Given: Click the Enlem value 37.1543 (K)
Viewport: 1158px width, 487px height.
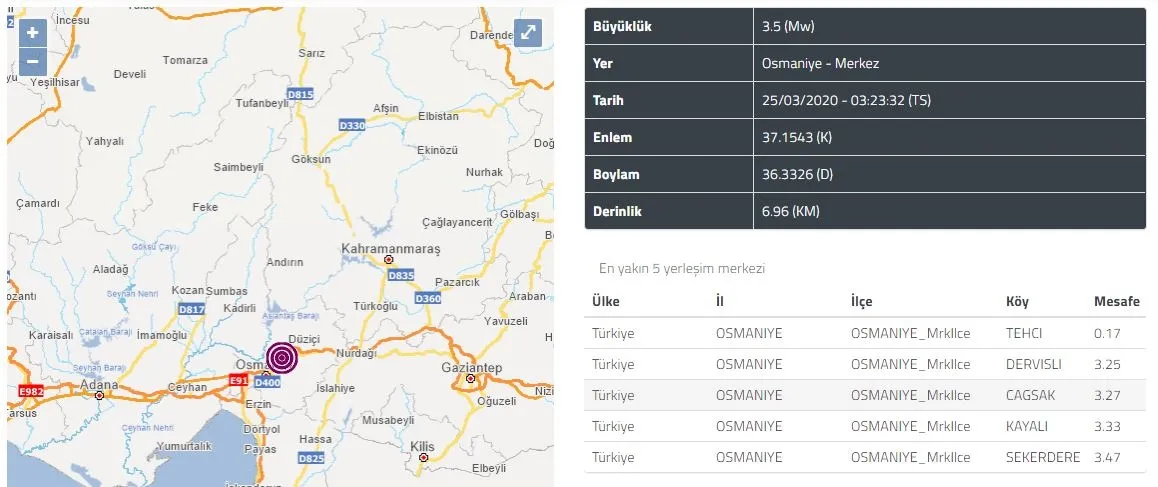Looking at the screenshot, I should 796,137.
